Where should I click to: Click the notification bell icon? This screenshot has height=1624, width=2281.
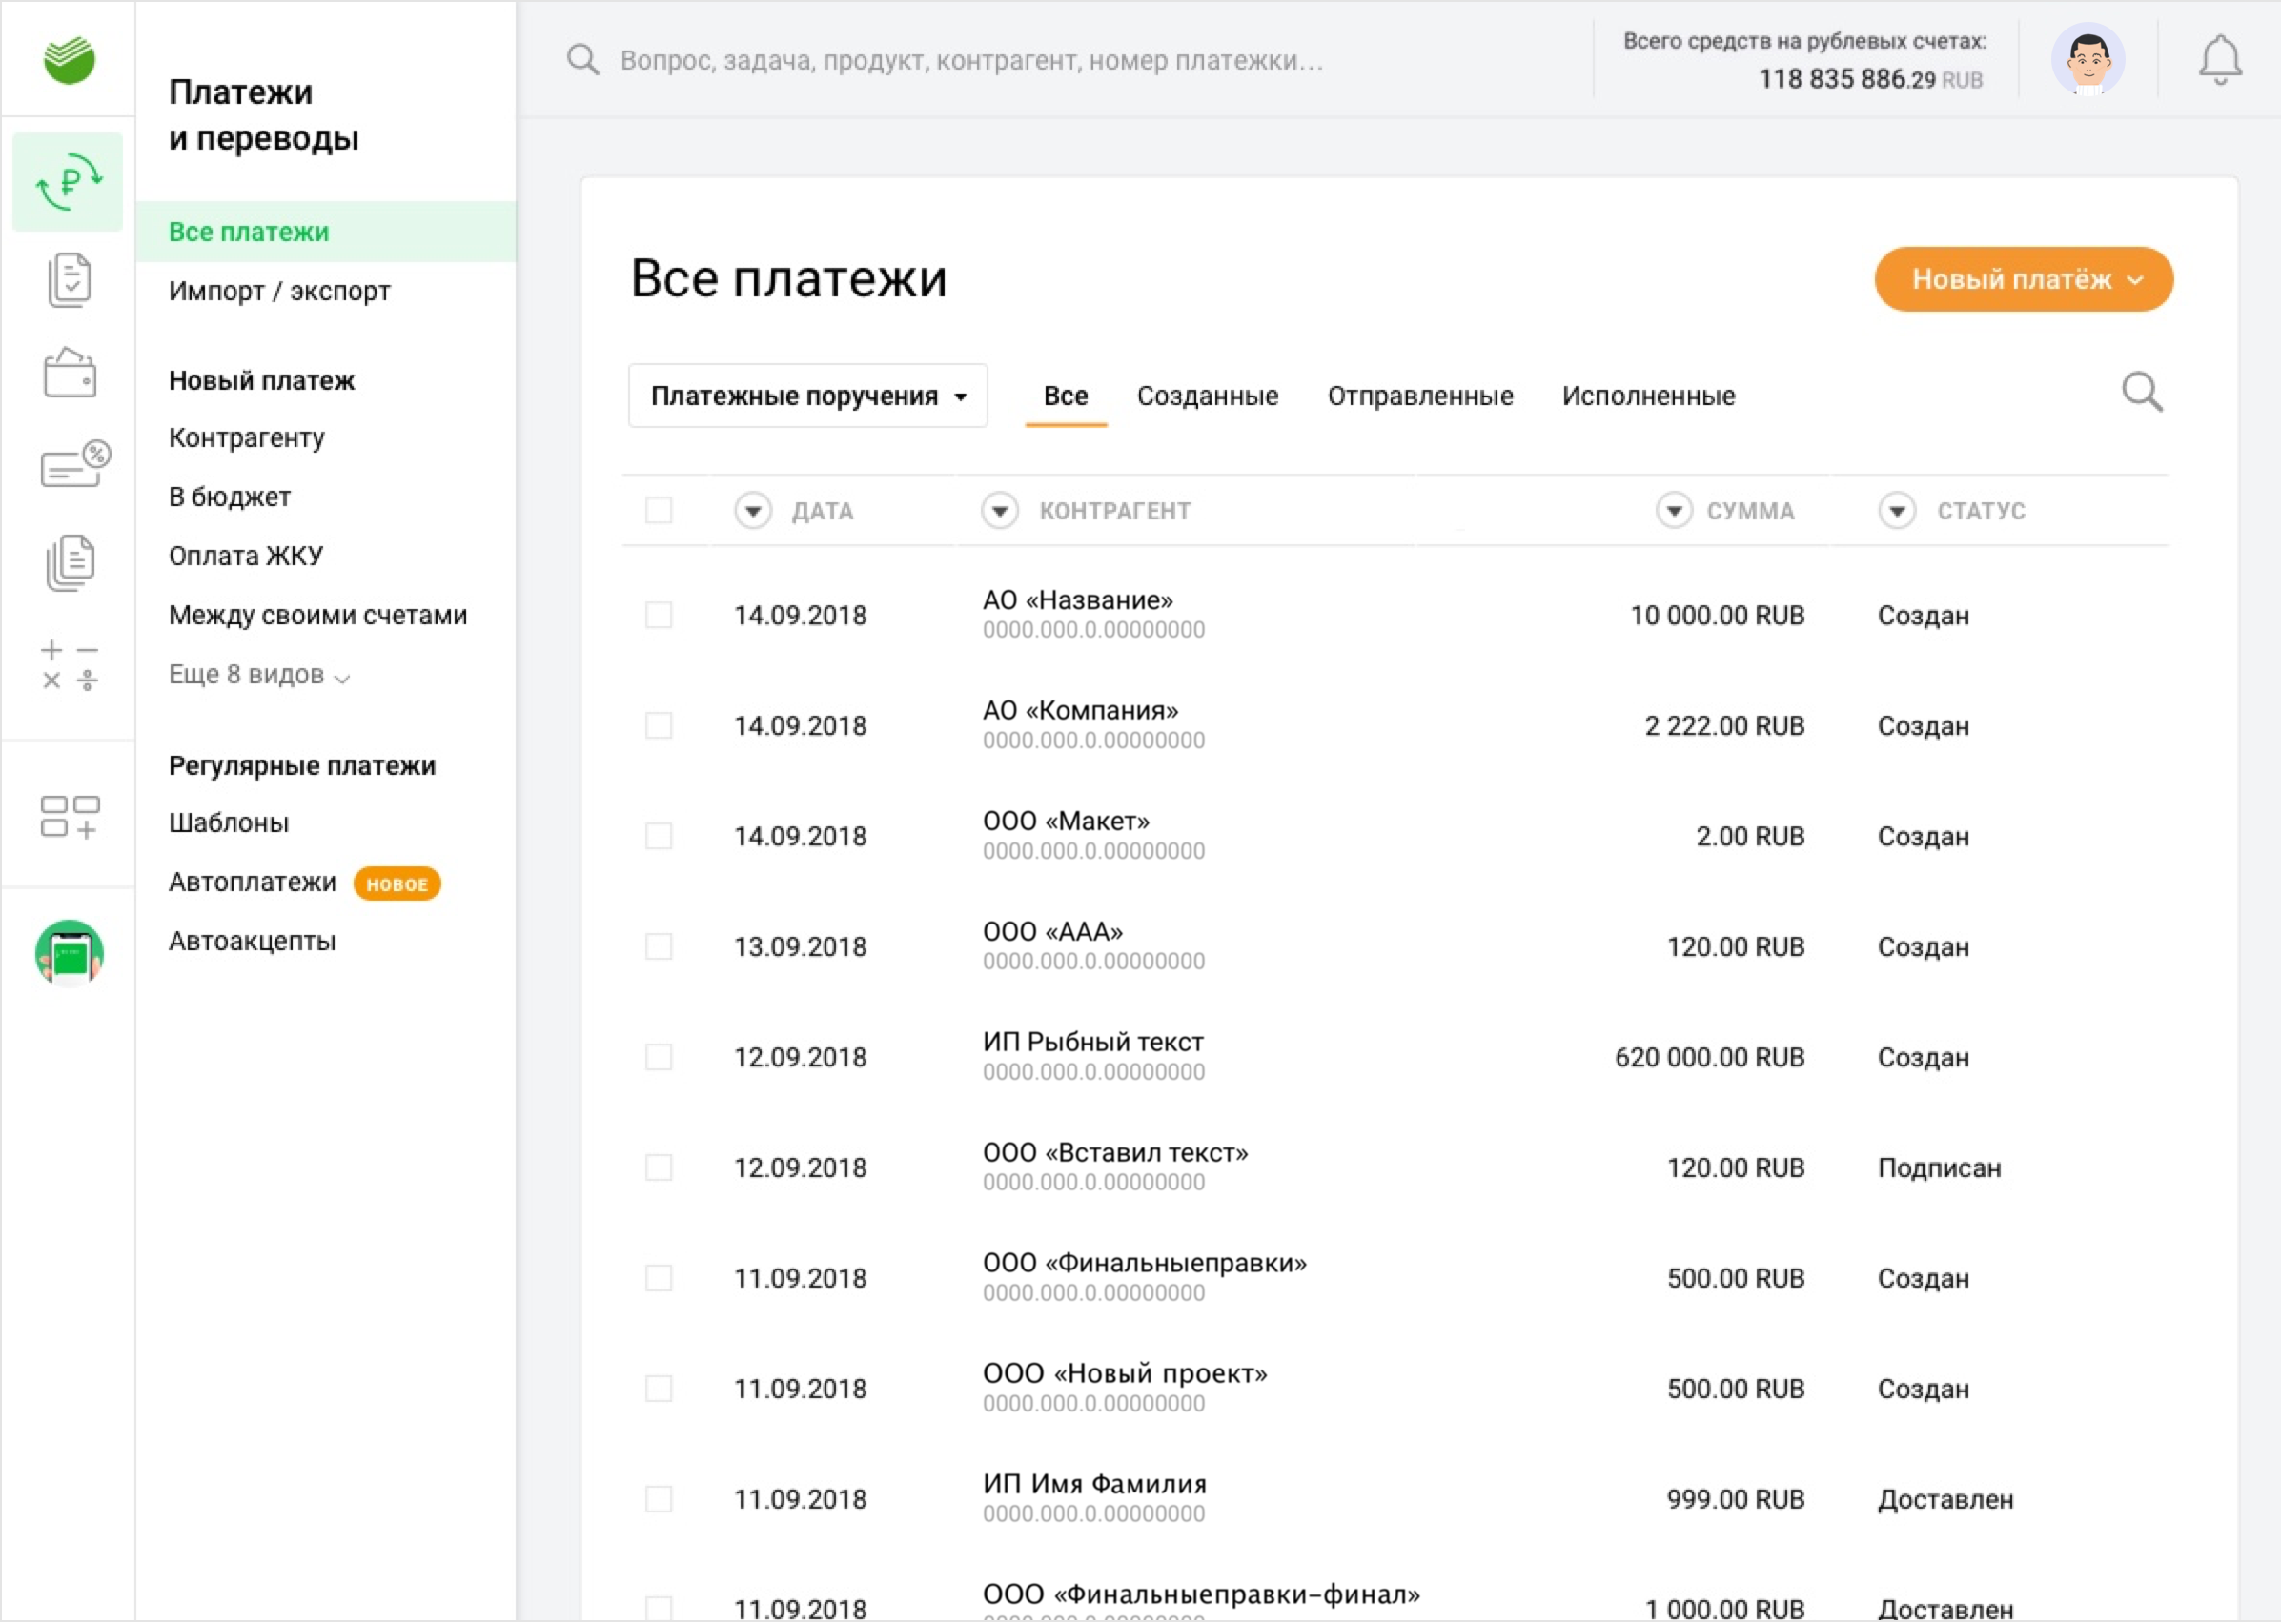(2219, 60)
